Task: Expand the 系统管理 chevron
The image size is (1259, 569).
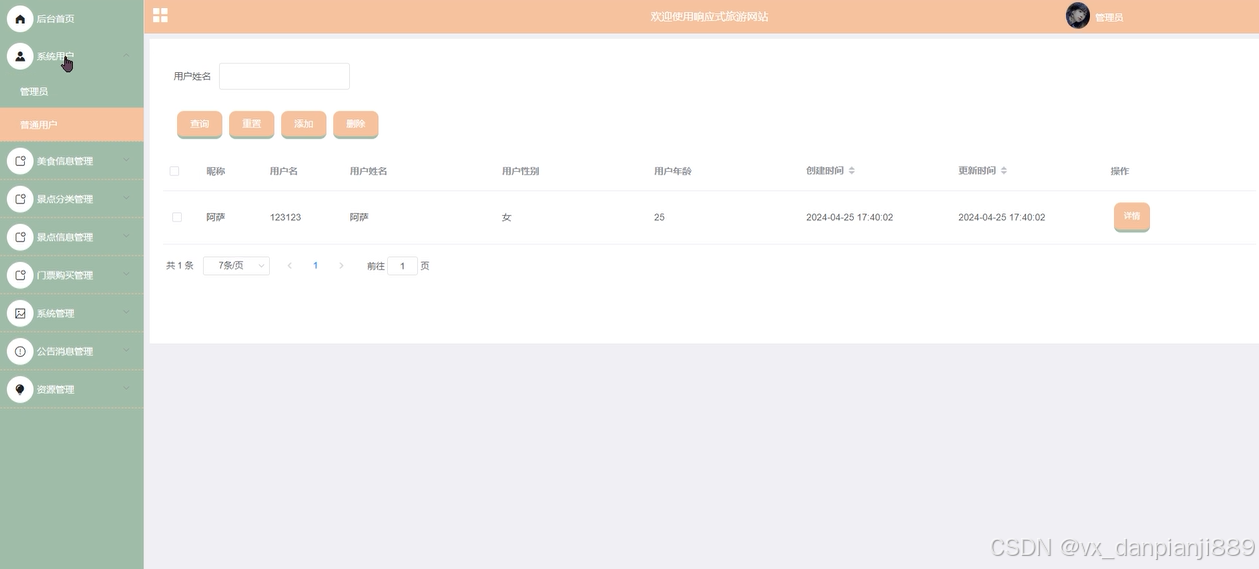Action: [x=126, y=312]
